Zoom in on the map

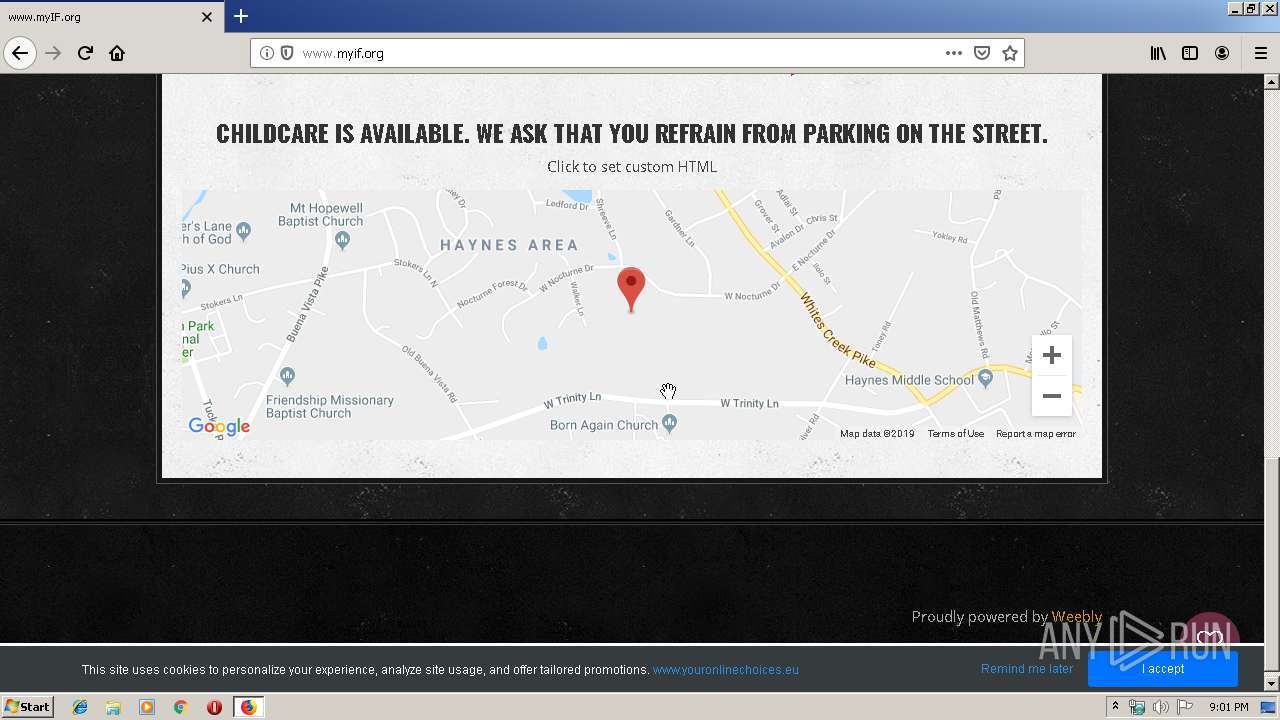point(1052,355)
